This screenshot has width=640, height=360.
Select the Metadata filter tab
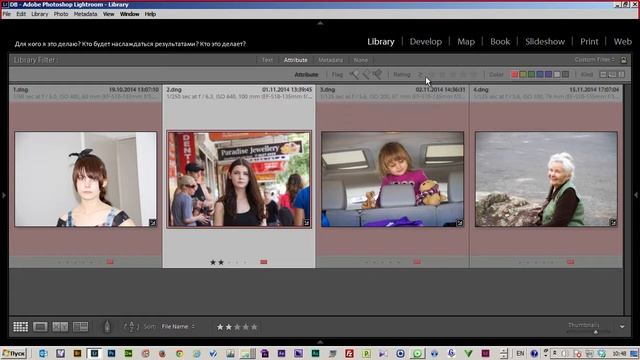tap(331, 60)
